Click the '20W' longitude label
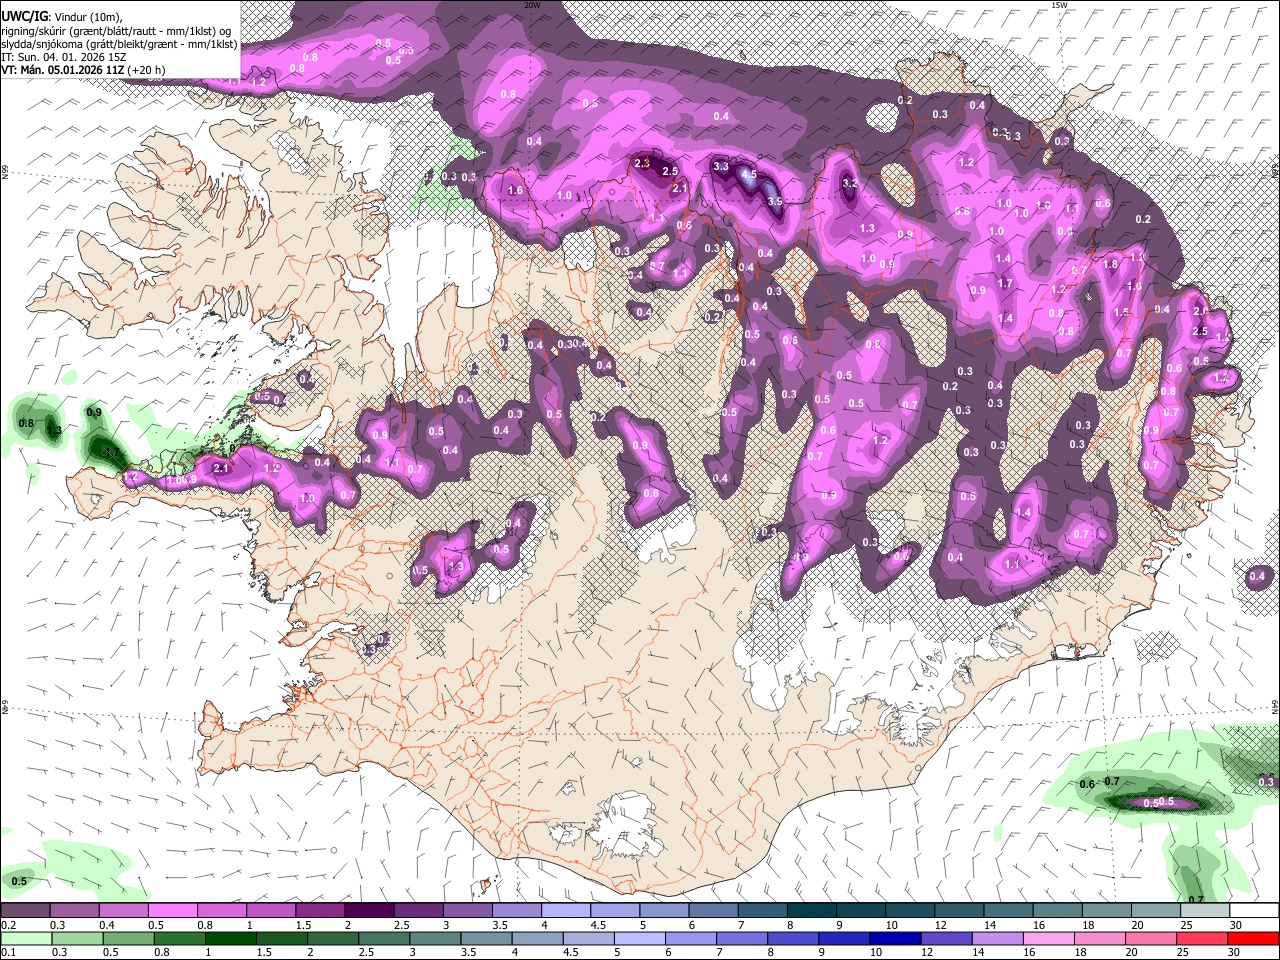Viewport: 1280px width, 960px height. pyautogui.click(x=532, y=5)
